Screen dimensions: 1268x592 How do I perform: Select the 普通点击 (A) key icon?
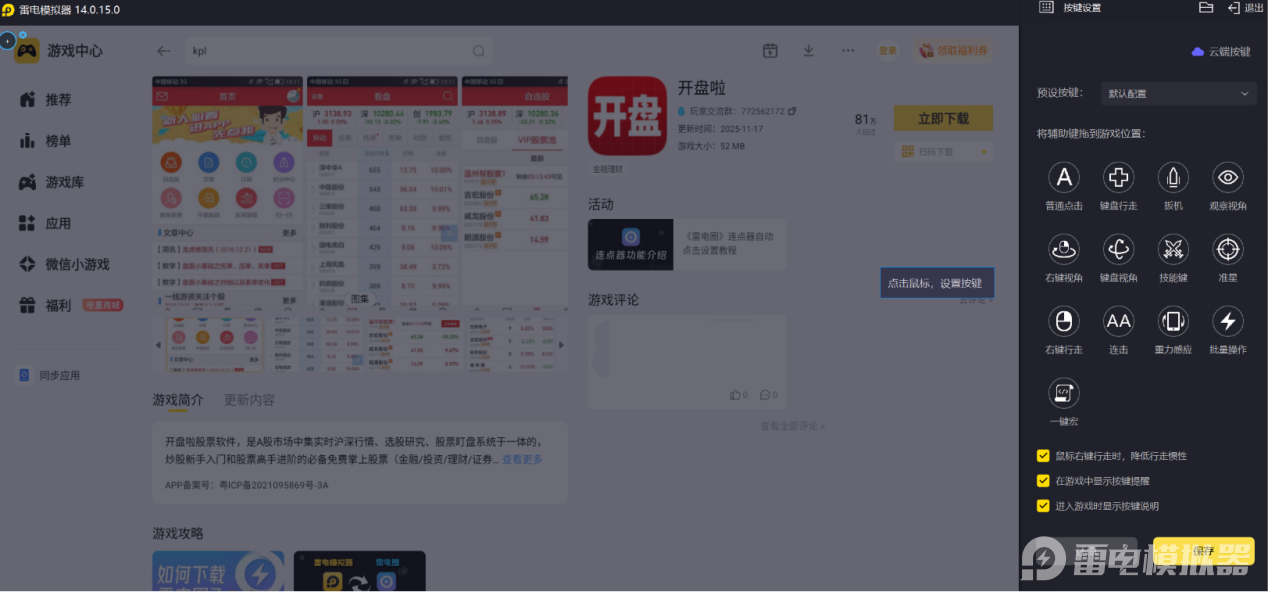(x=1064, y=178)
